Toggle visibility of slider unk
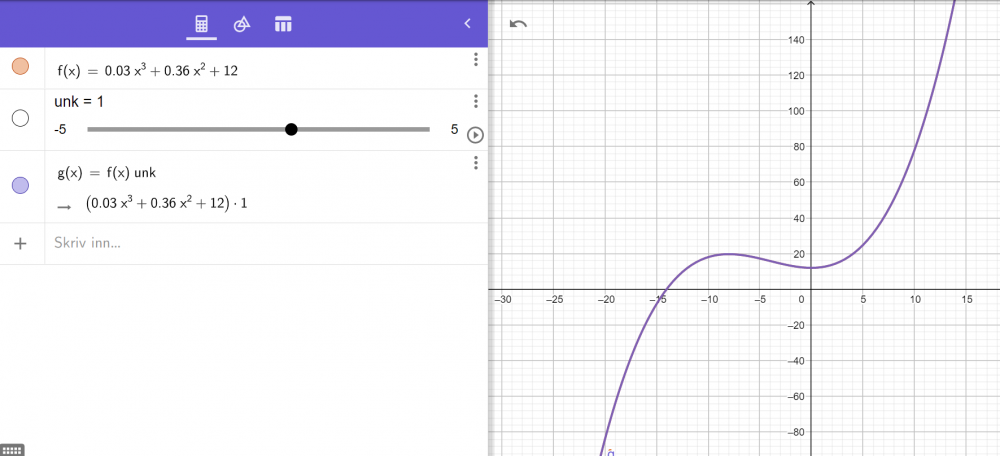Image resolution: width=1000 pixels, height=456 pixels. tap(20, 118)
